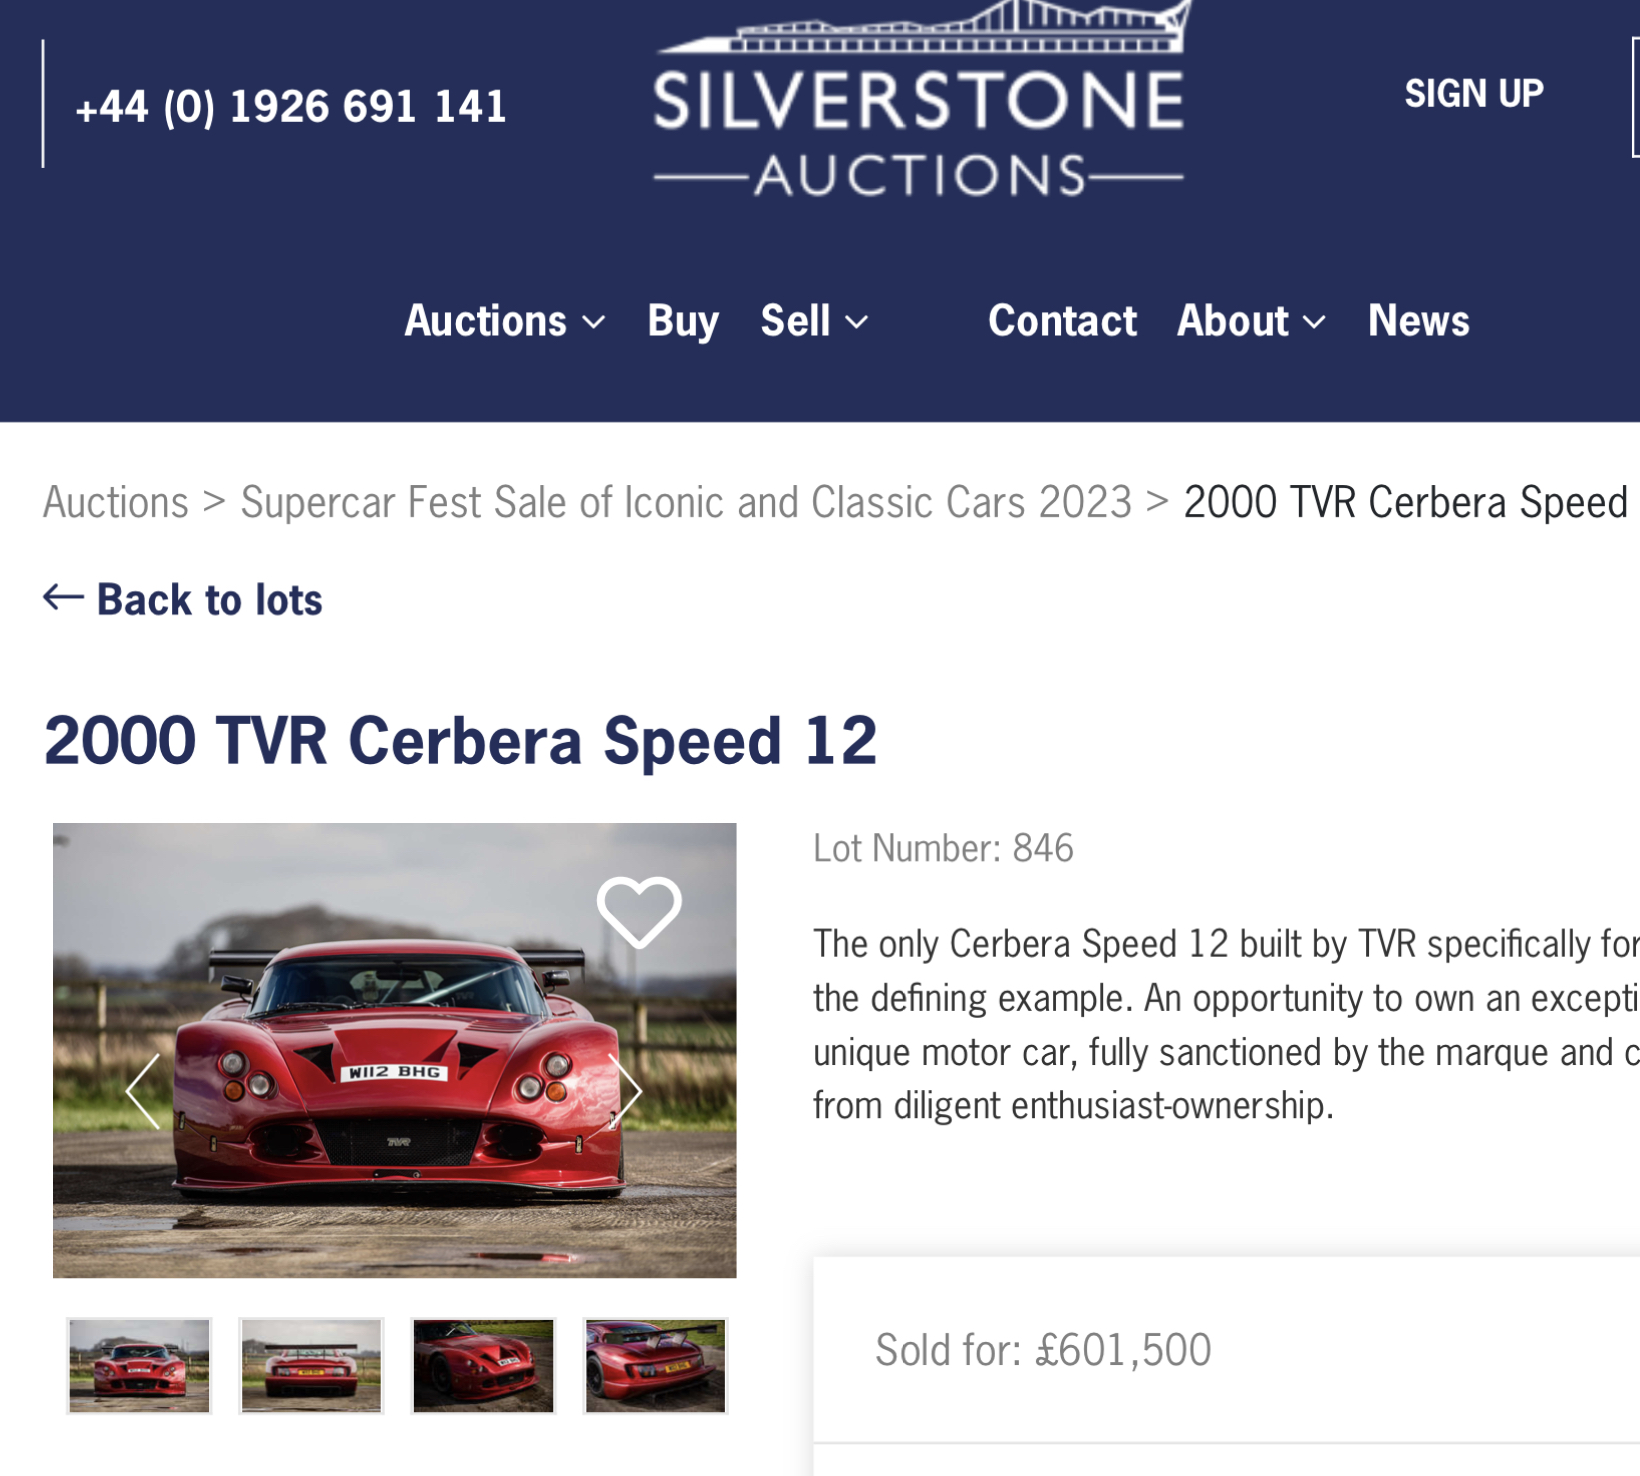Call the +44 (0) 1926 691 141 number
Viewport: 1640px width, 1476px height.
click(291, 107)
